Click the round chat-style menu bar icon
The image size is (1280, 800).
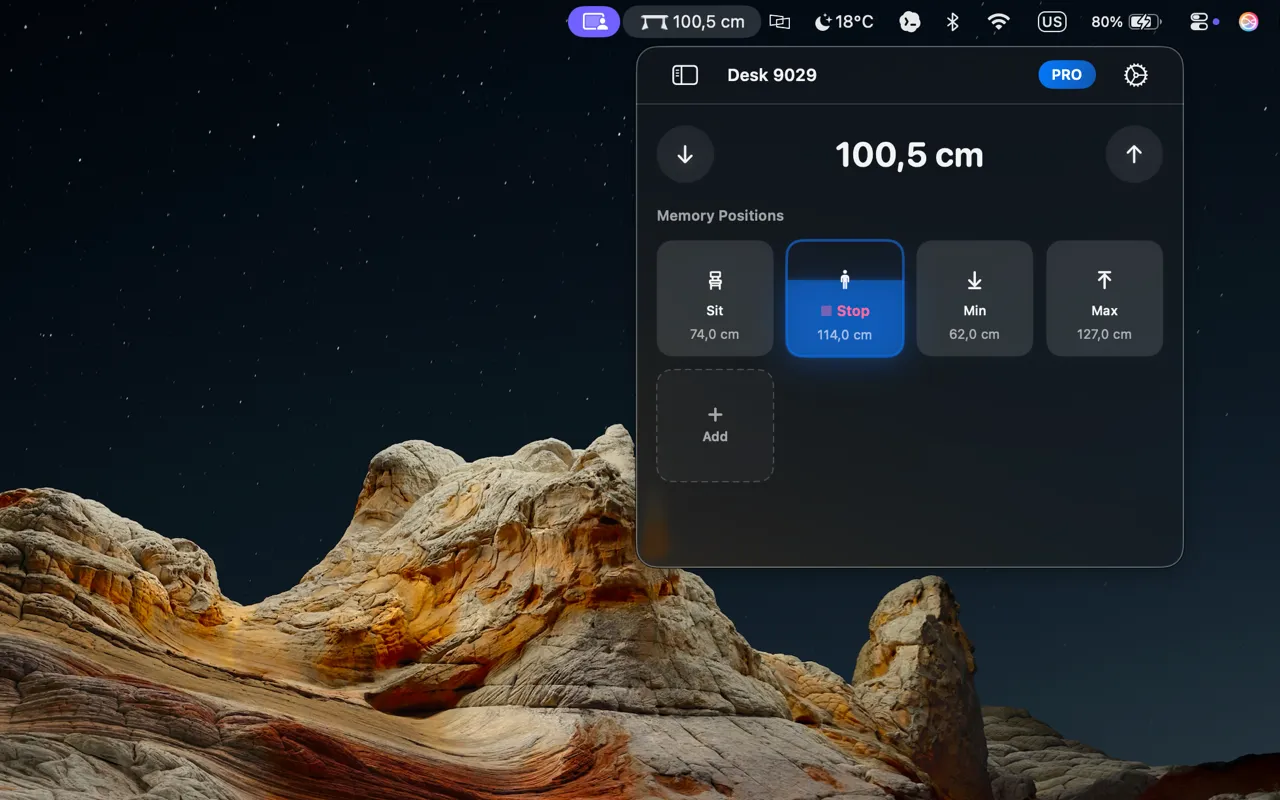[x=910, y=22]
